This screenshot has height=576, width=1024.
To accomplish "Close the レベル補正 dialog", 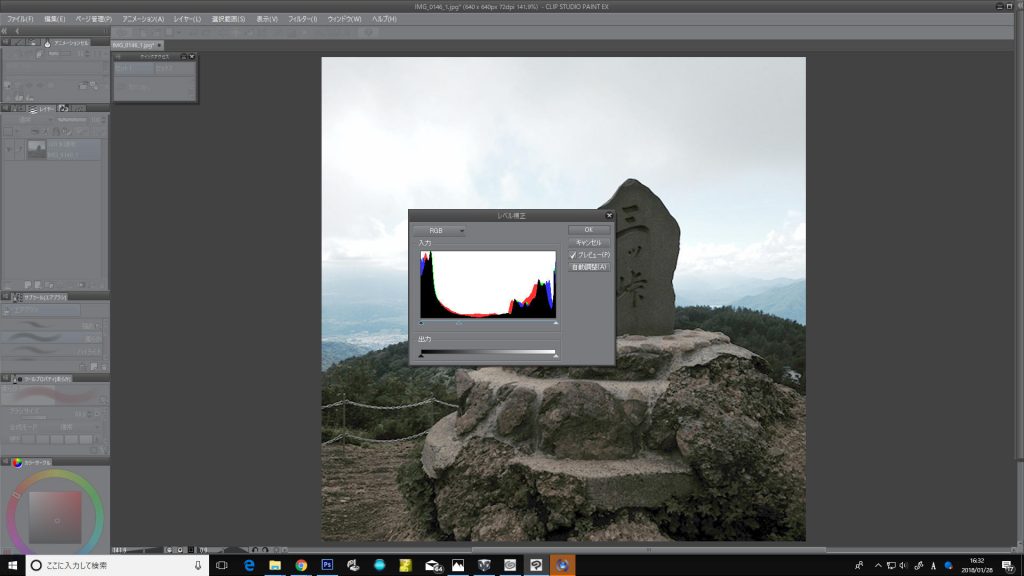I will click(609, 216).
